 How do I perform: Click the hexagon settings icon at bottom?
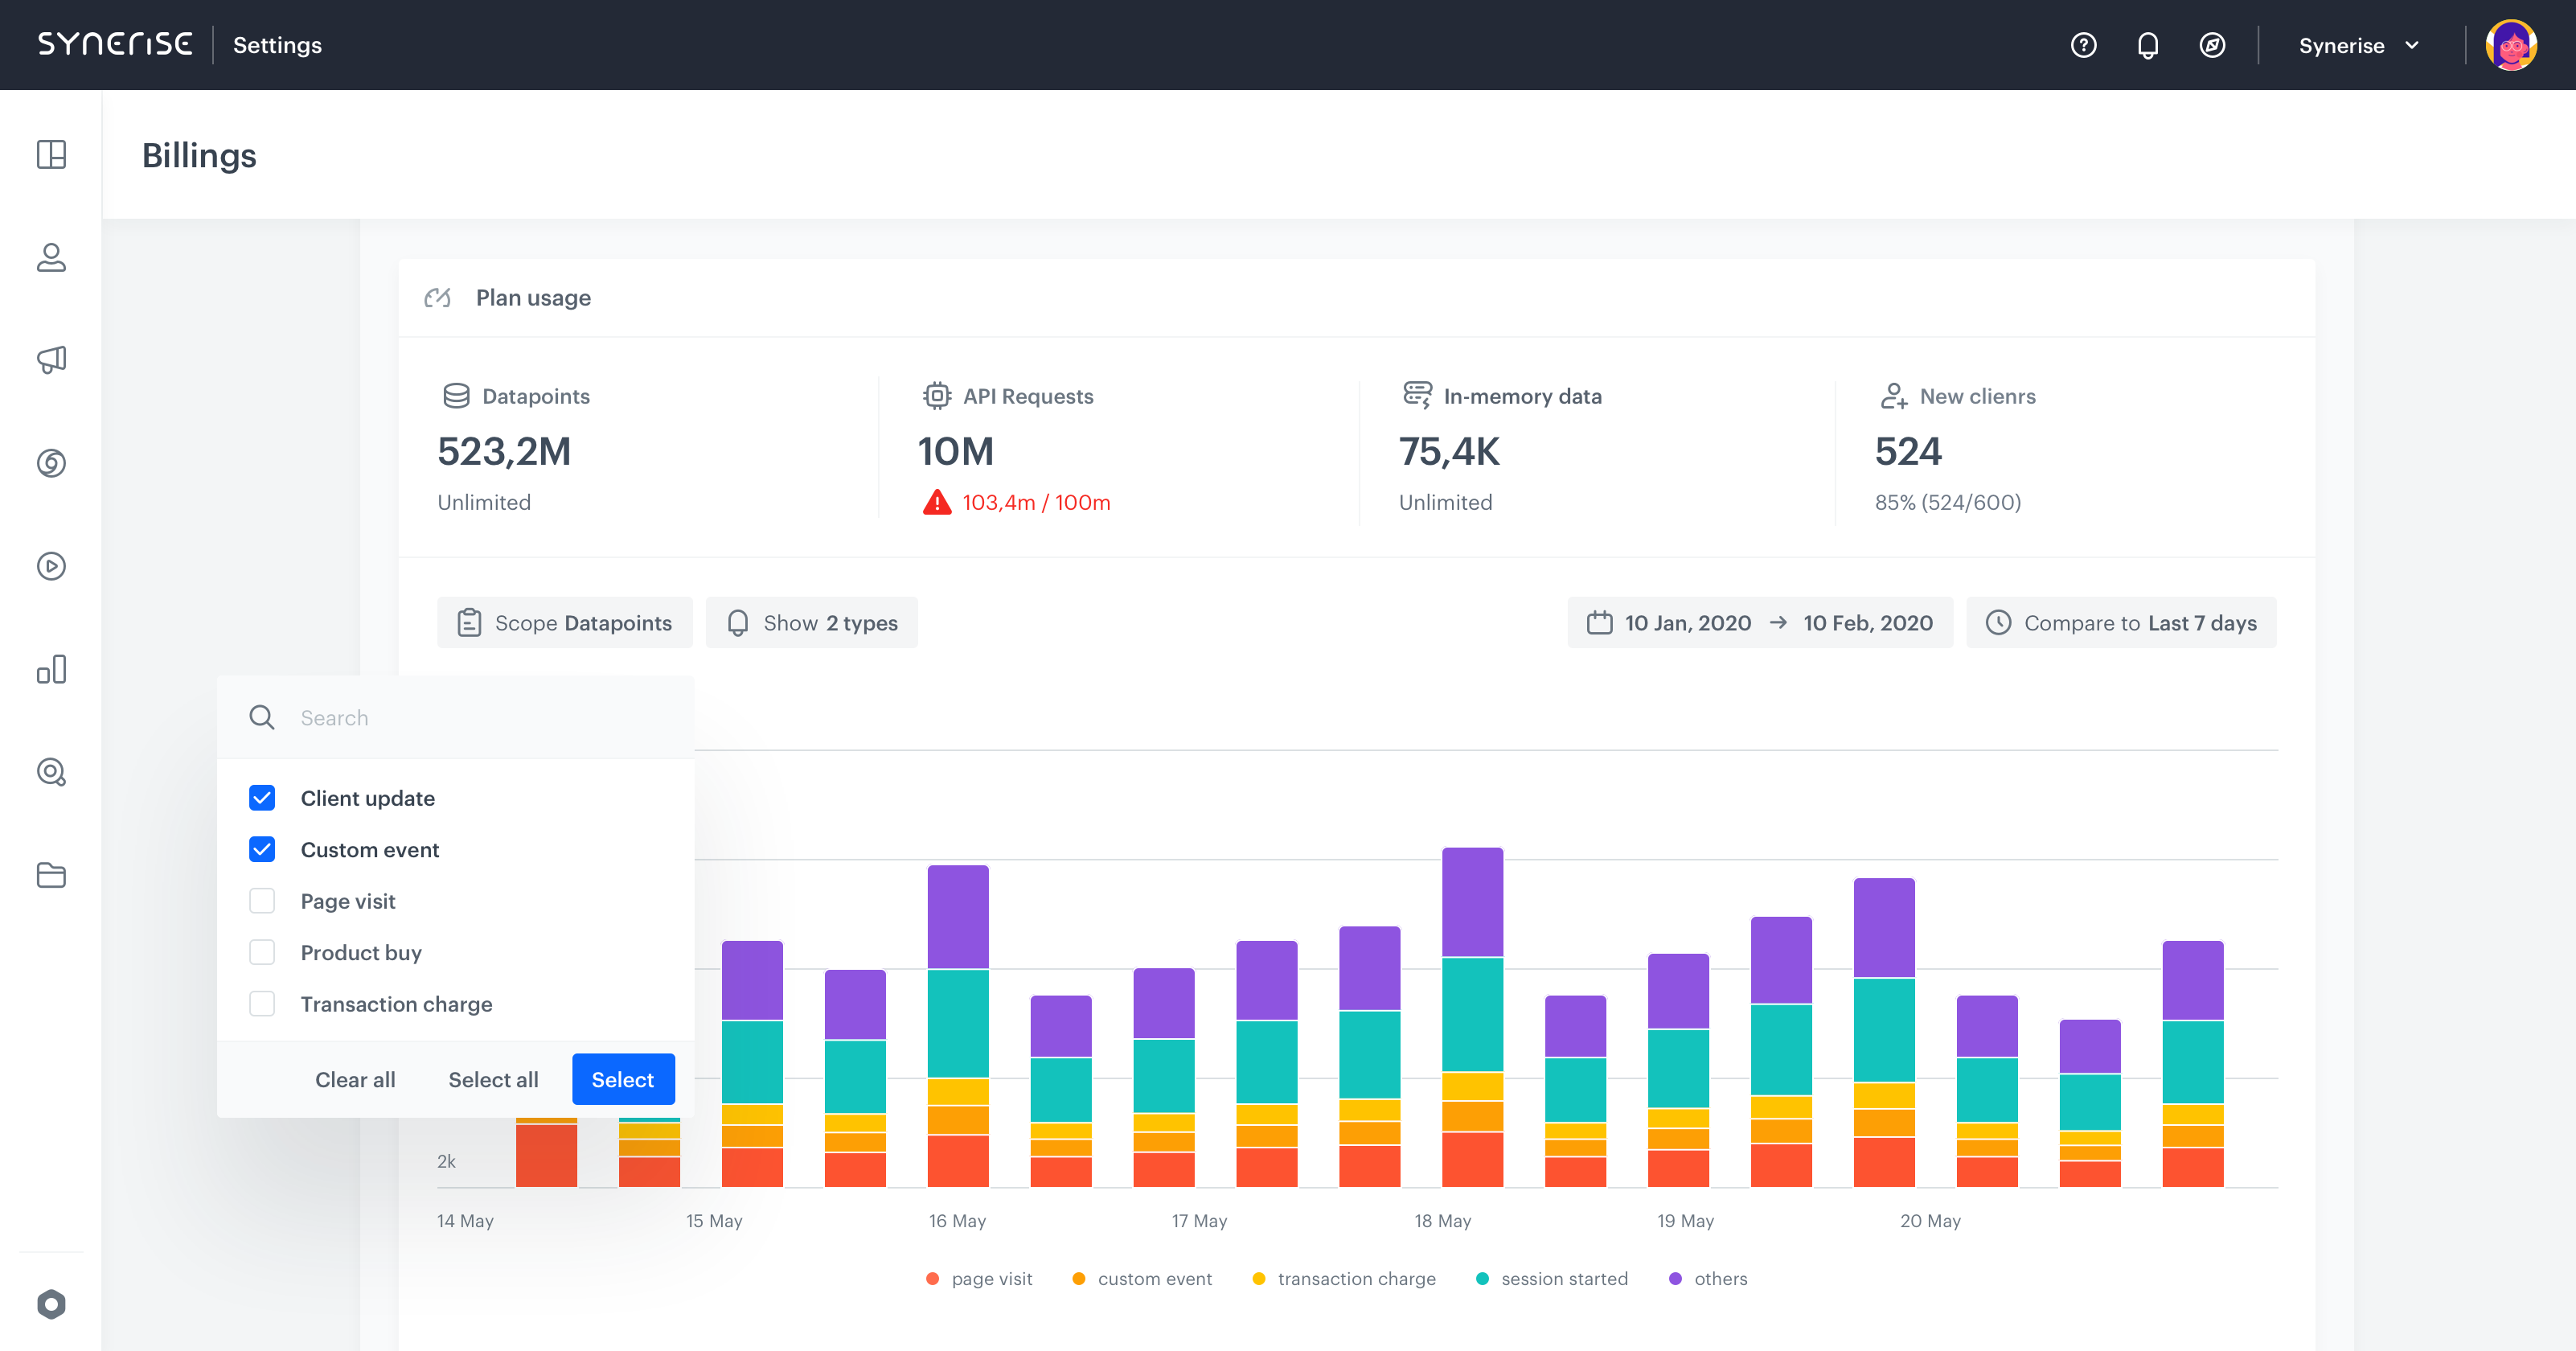[x=51, y=1304]
